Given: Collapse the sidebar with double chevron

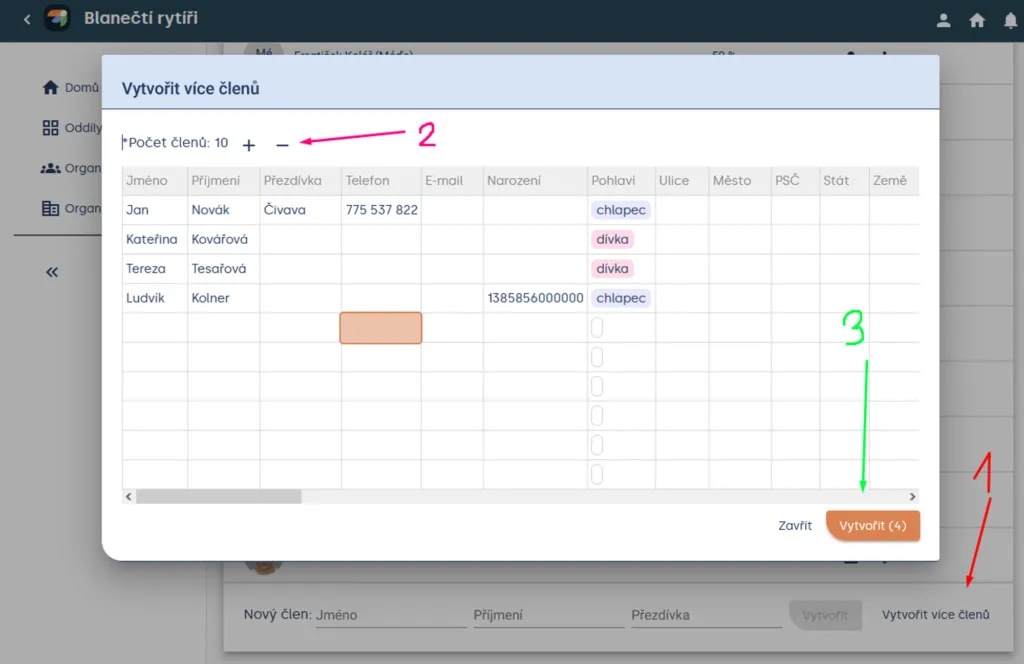Looking at the screenshot, I should click(52, 272).
